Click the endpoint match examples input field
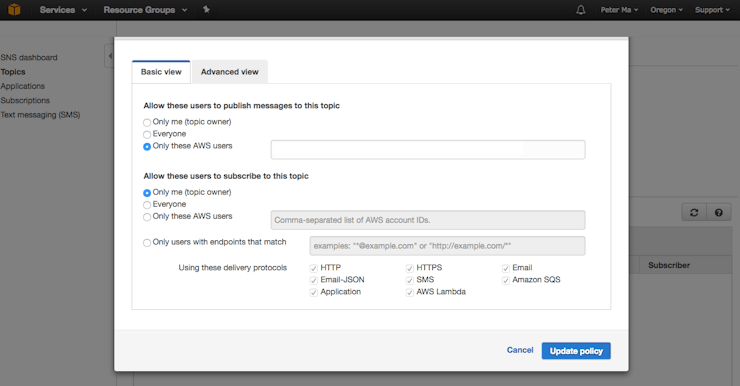This screenshot has width=740, height=386. coord(447,246)
